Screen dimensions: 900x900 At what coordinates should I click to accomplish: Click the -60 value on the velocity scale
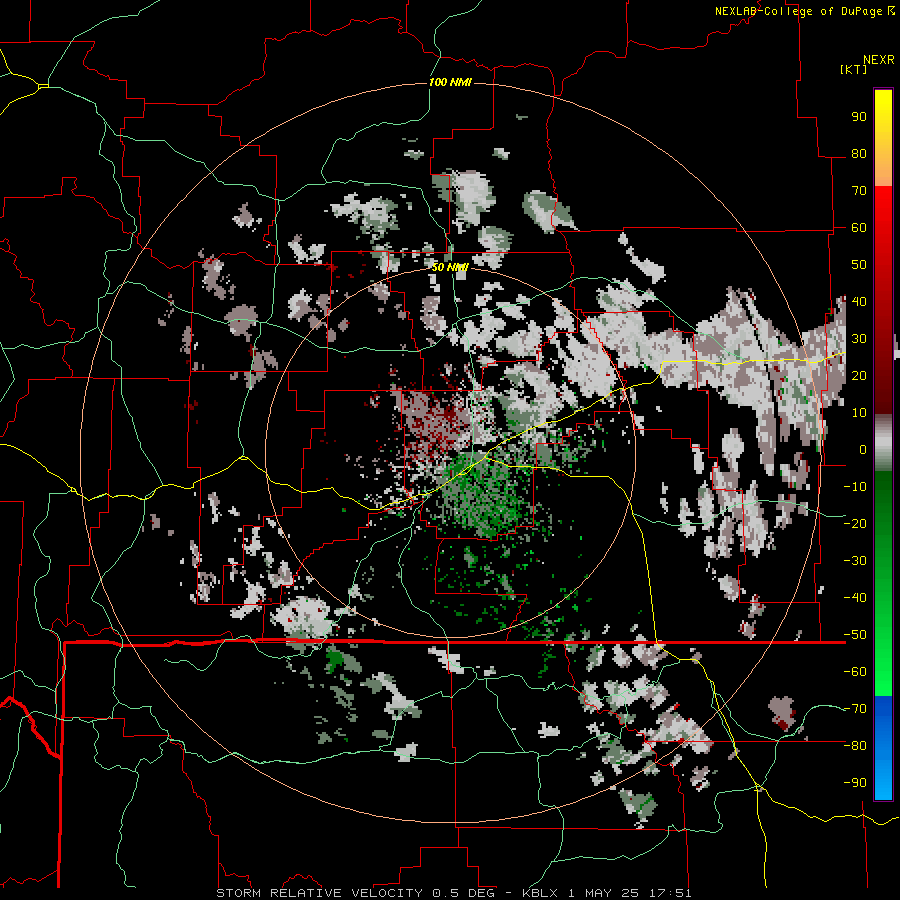coord(855,672)
